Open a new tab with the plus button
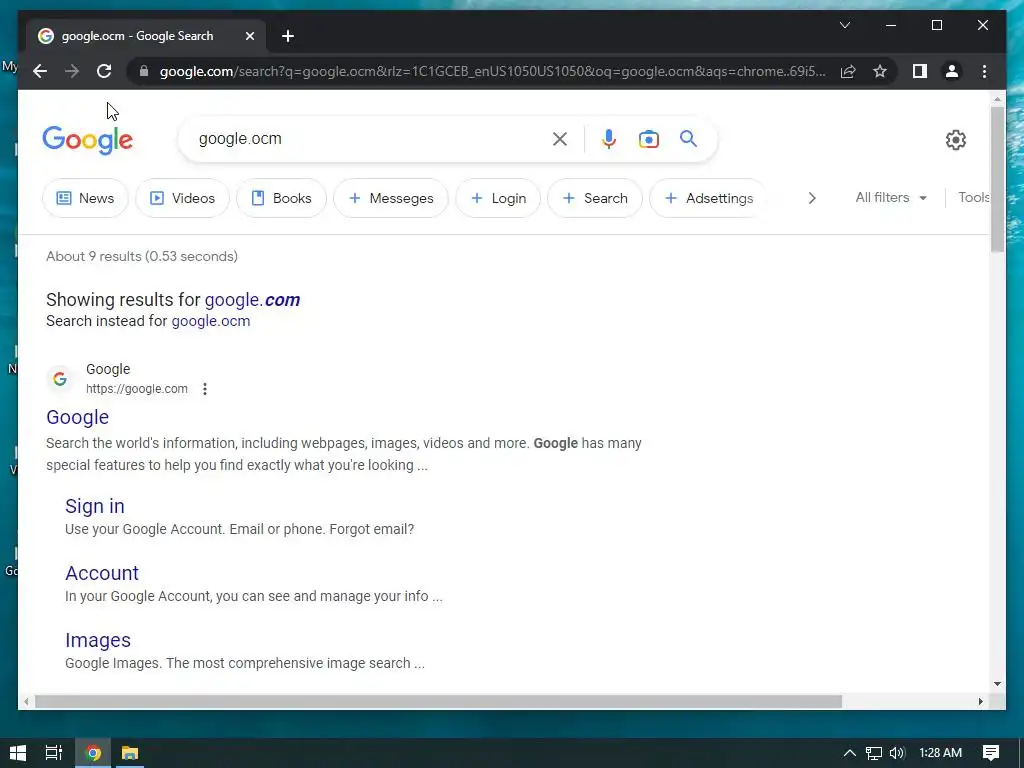Screen dimensions: 1024x768 point(288,36)
